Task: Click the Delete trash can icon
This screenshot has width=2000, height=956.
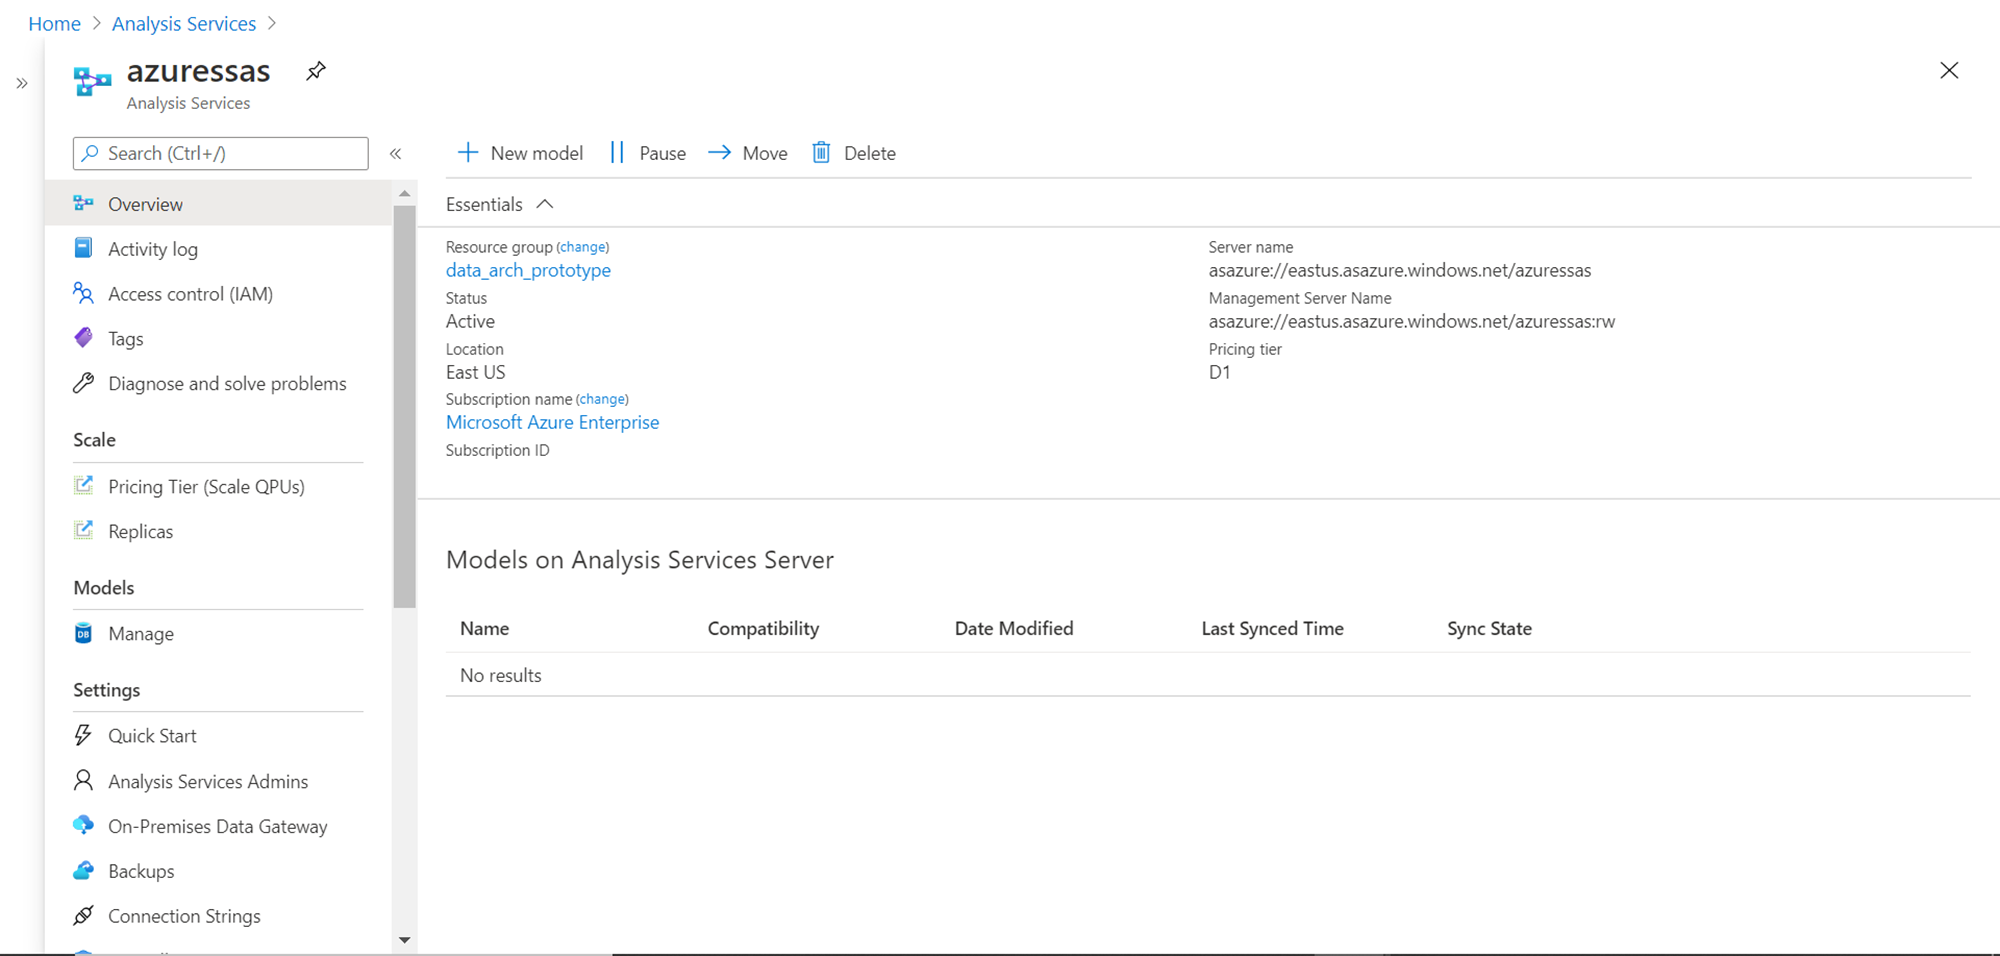Action: (x=821, y=153)
